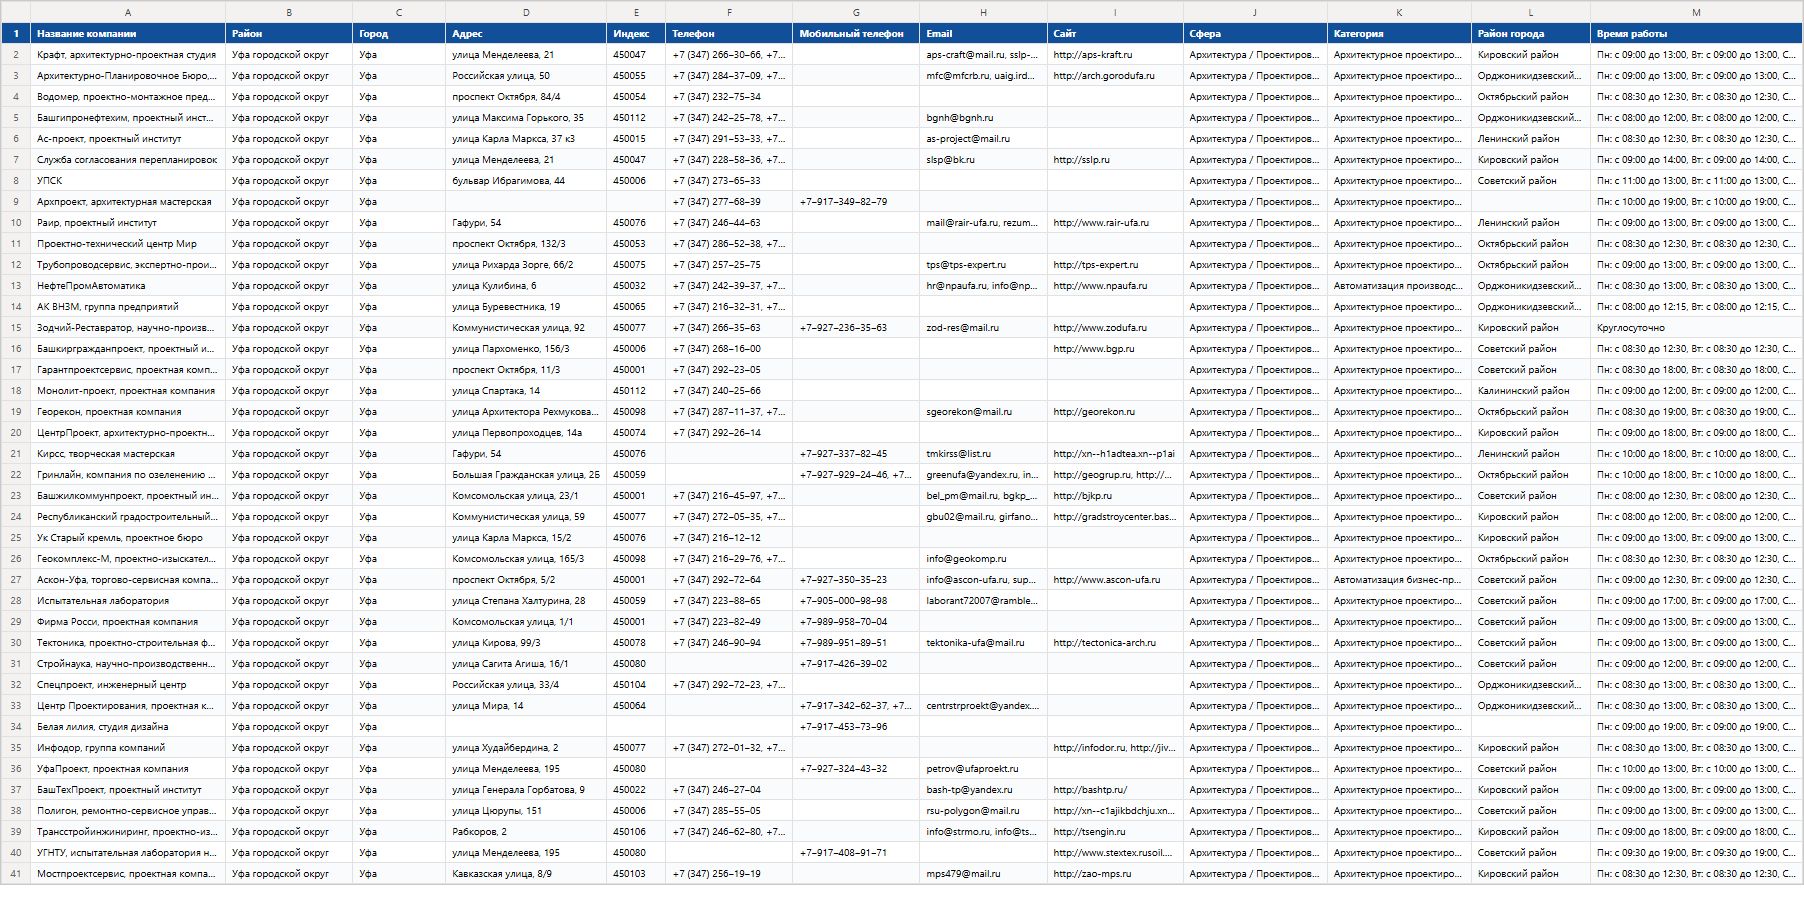
Task: Click cell "Автоматизация бизнес-пр..." in row 27
Action: point(1399,579)
